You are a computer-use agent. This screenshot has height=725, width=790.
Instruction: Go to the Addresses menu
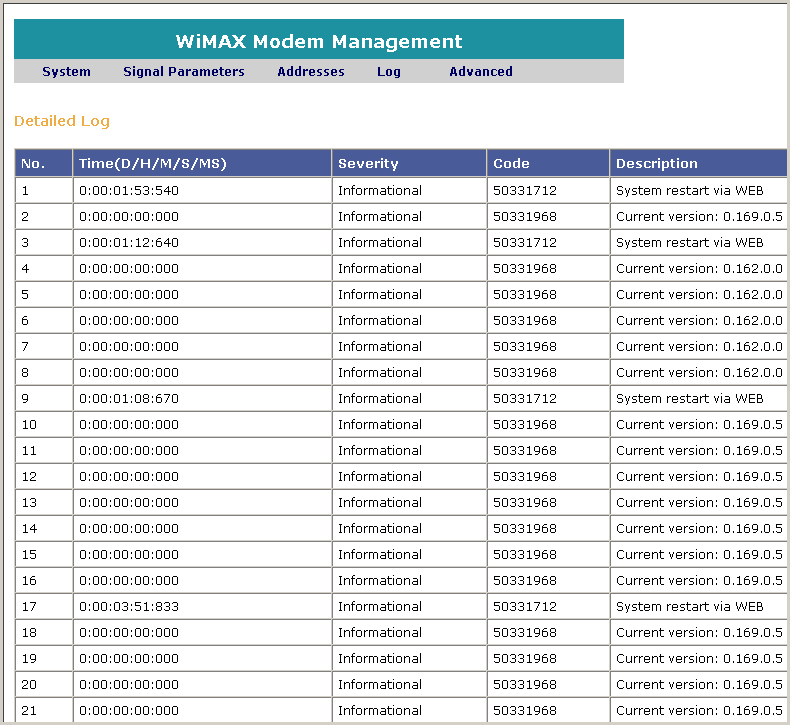pos(310,72)
